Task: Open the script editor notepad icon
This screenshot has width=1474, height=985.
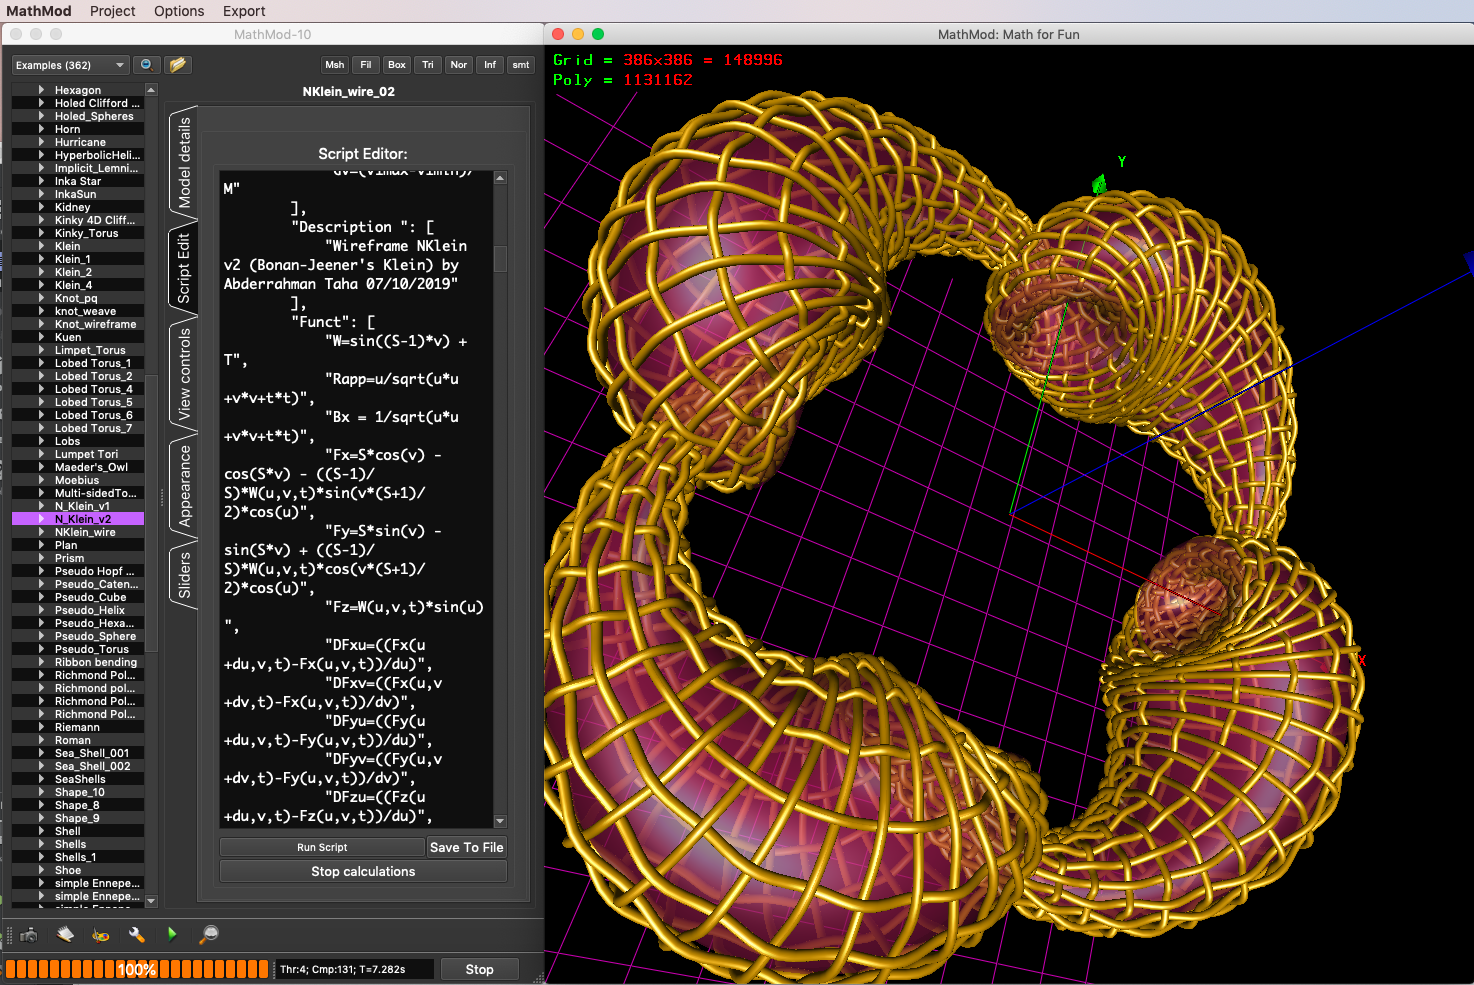Action: point(65,935)
